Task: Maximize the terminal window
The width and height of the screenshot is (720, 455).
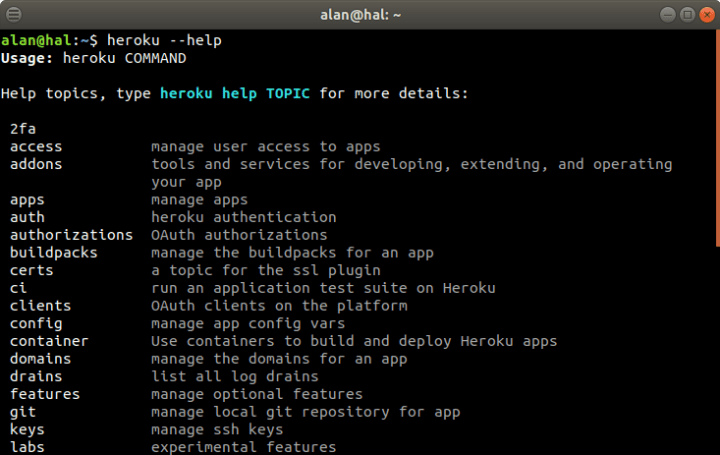Action: 687,15
